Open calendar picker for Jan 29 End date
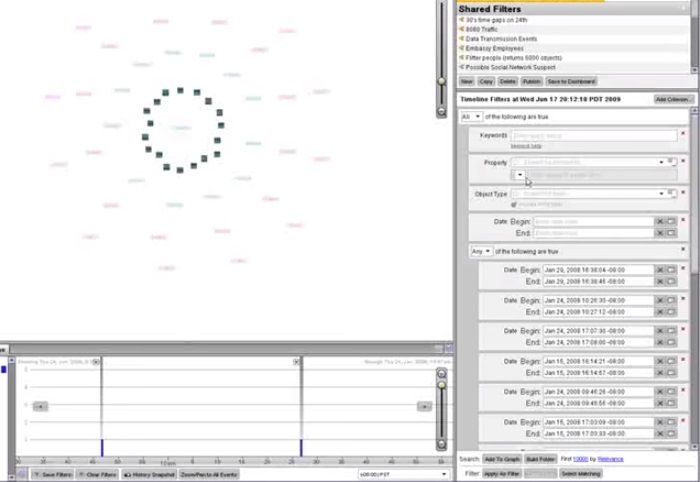 (671, 282)
